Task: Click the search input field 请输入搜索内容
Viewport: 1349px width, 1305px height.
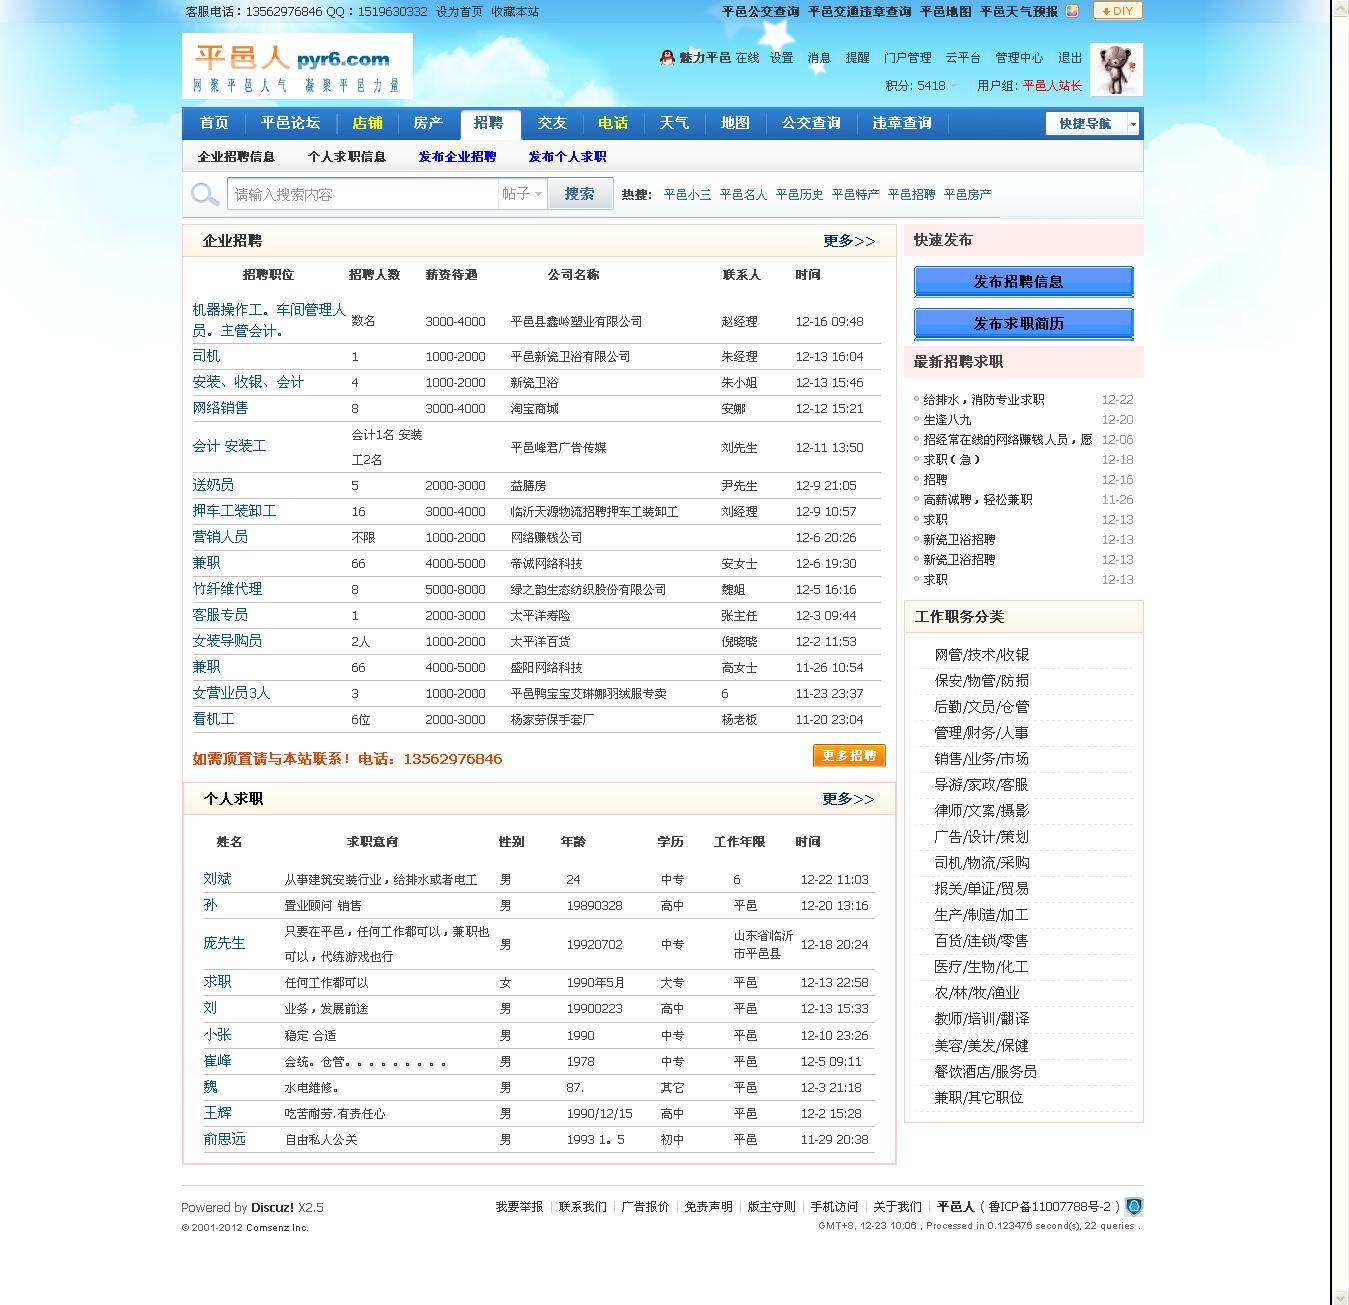Action: pyautogui.click(x=363, y=194)
